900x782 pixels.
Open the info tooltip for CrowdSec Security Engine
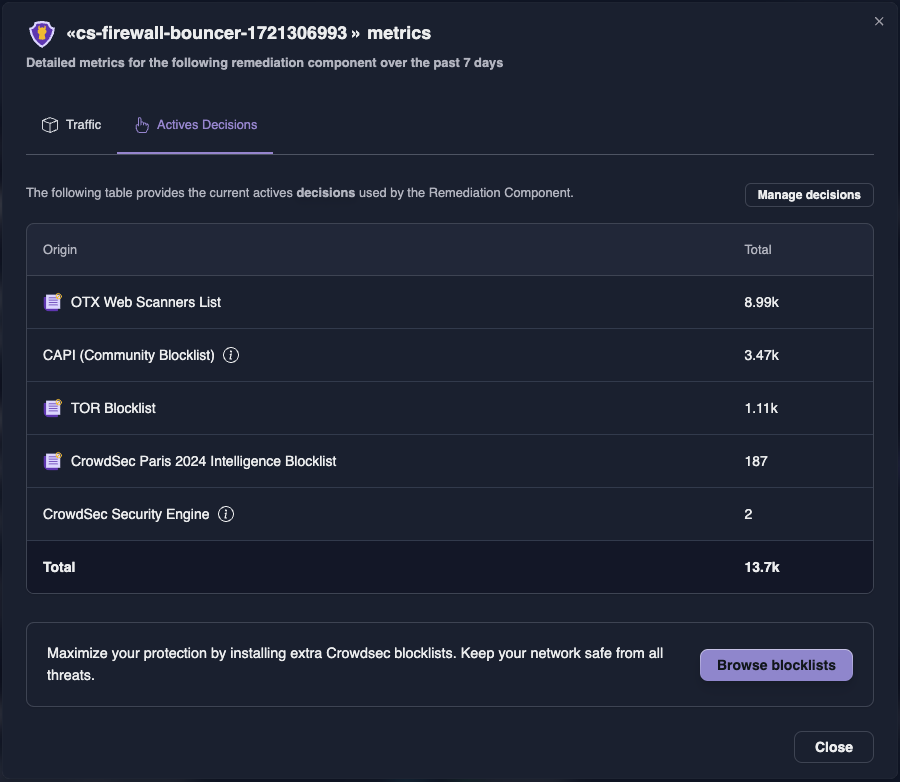tap(226, 514)
